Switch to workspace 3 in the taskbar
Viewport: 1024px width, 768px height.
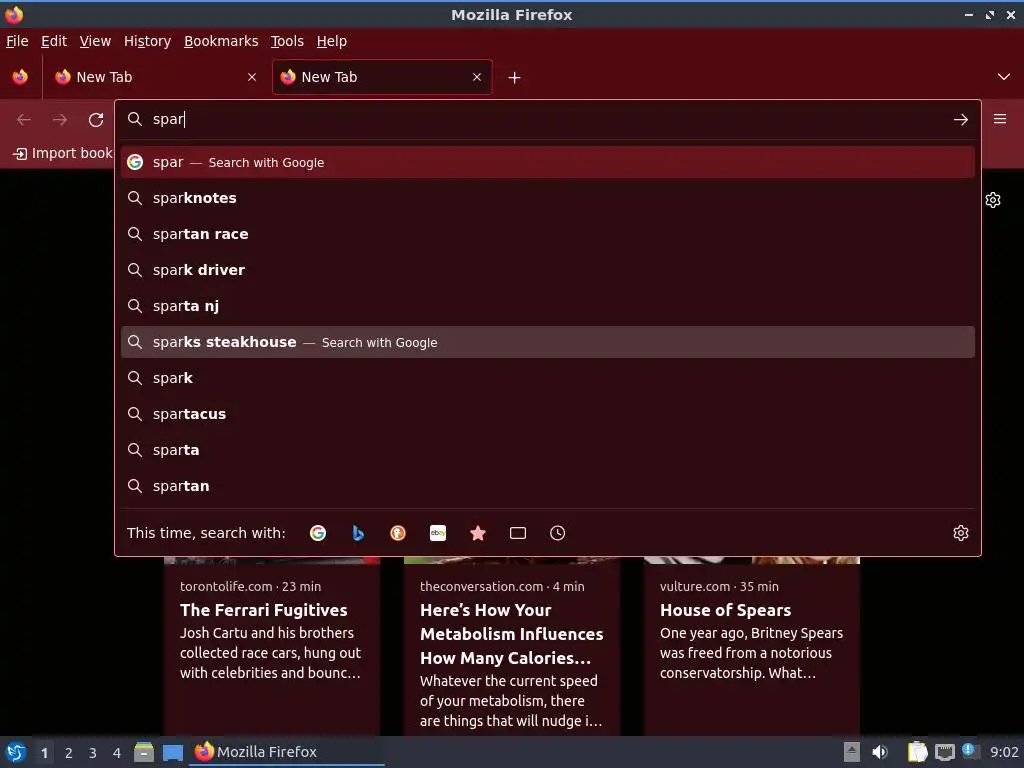tap(93, 753)
